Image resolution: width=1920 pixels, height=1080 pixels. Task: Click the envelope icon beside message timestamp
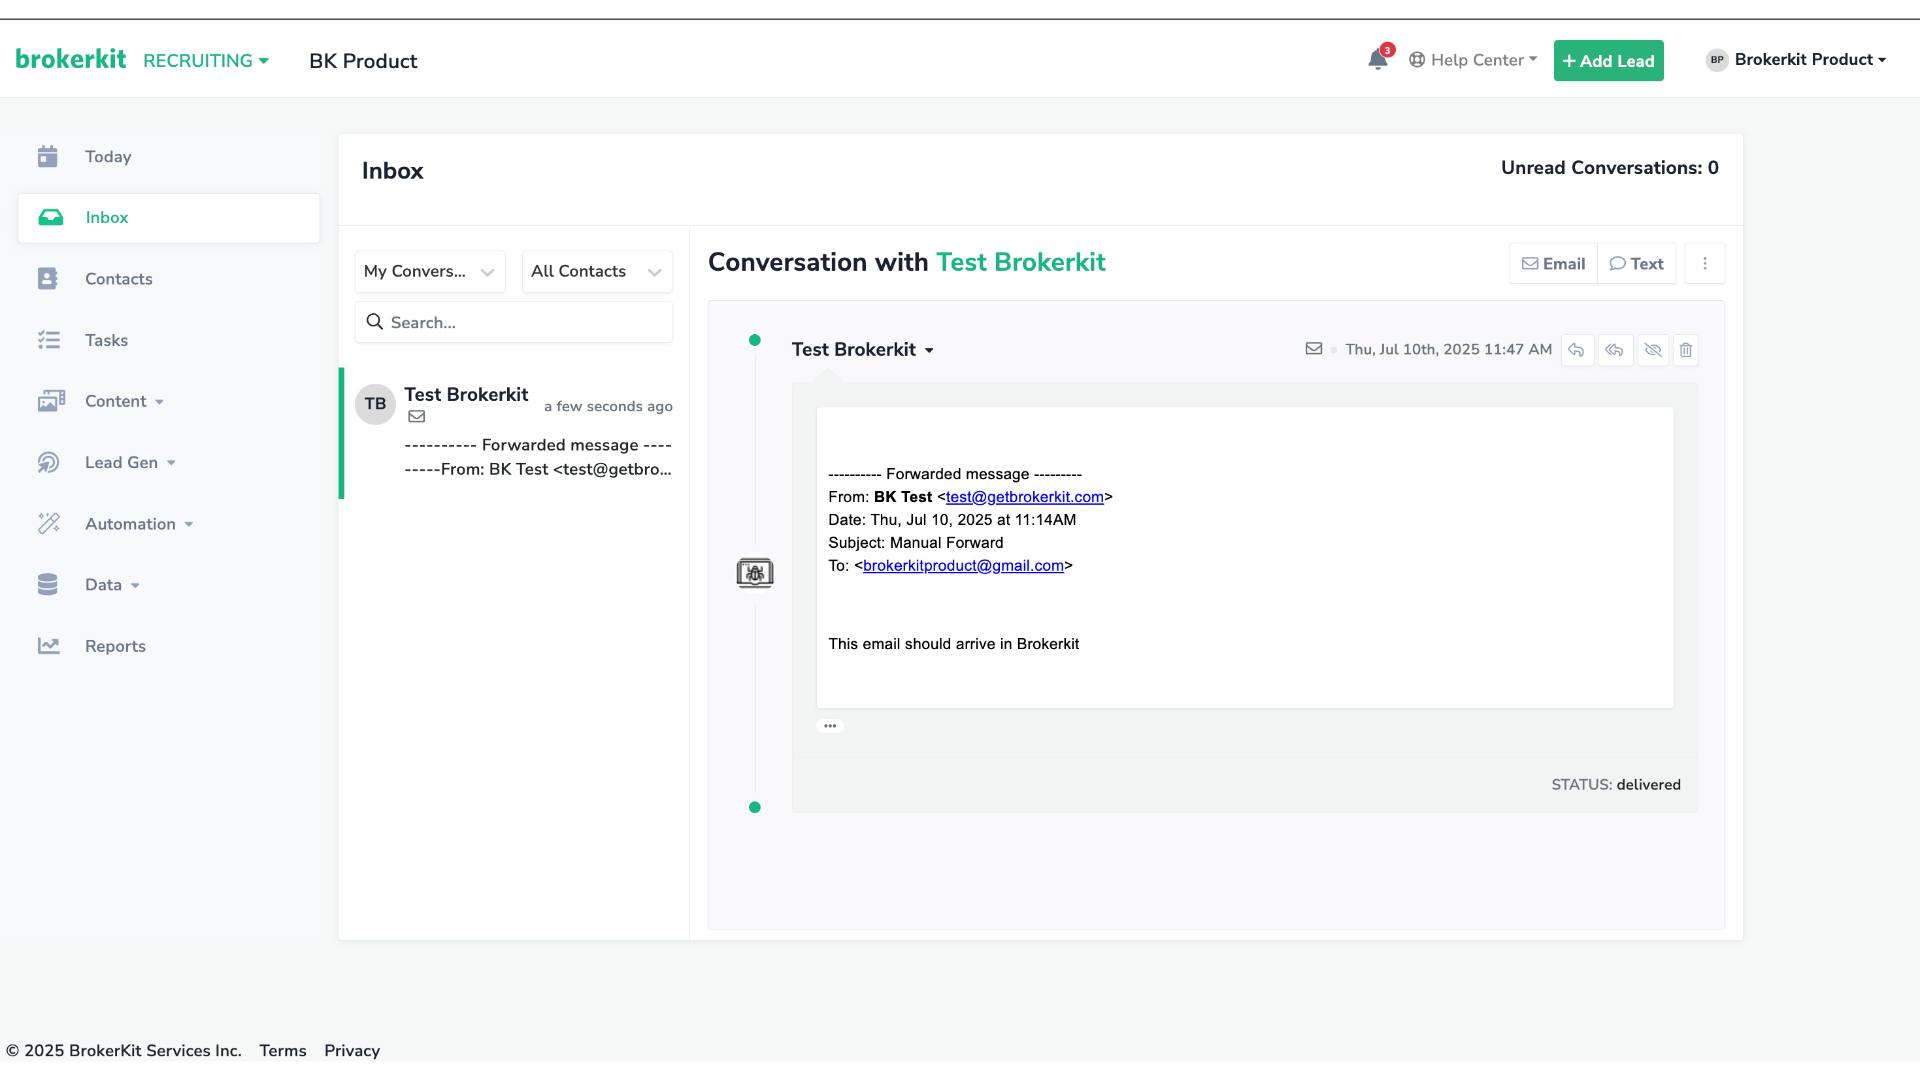tap(1314, 349)
